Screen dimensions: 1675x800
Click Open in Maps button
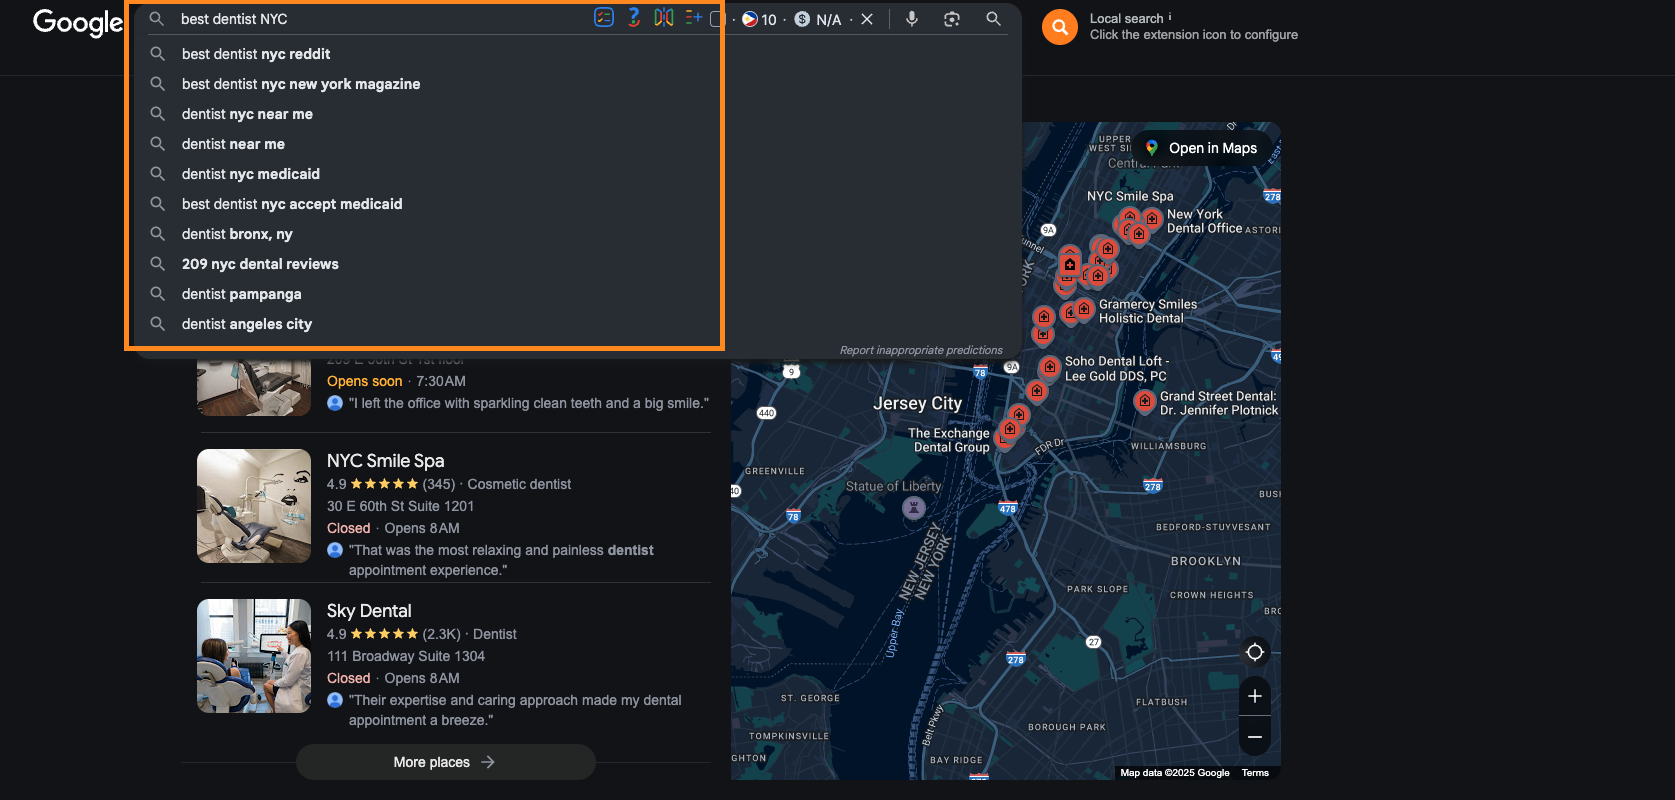(1202, 148)
